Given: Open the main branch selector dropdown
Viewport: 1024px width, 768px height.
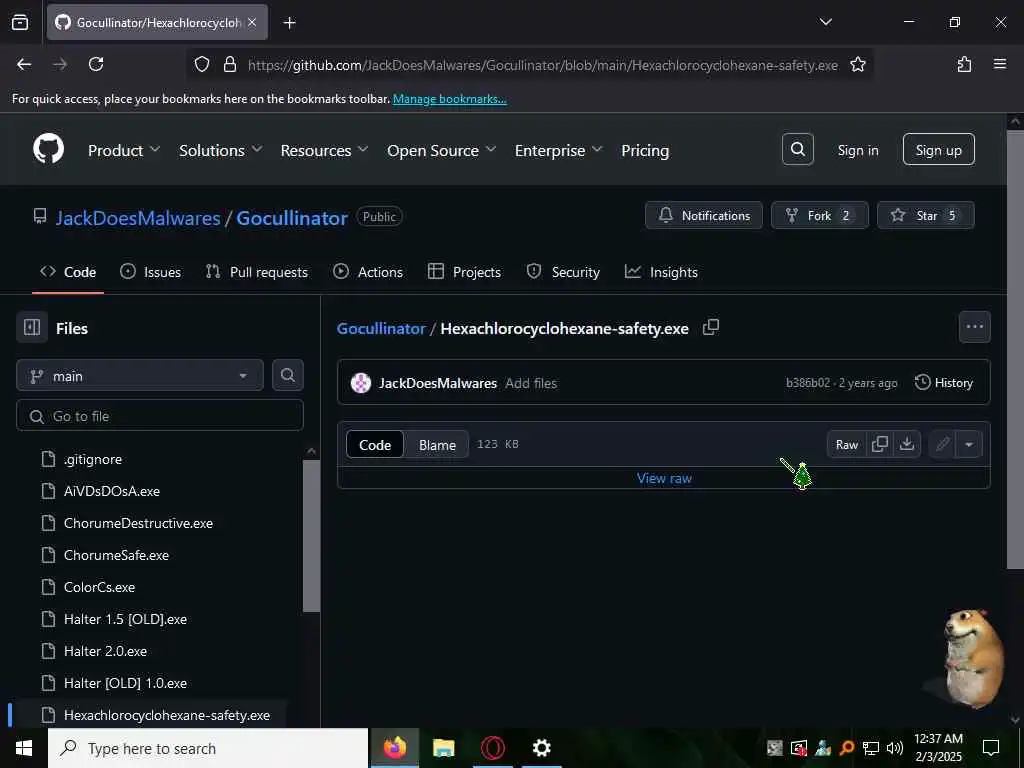Looking at the screenshot, I should [140, 376].
